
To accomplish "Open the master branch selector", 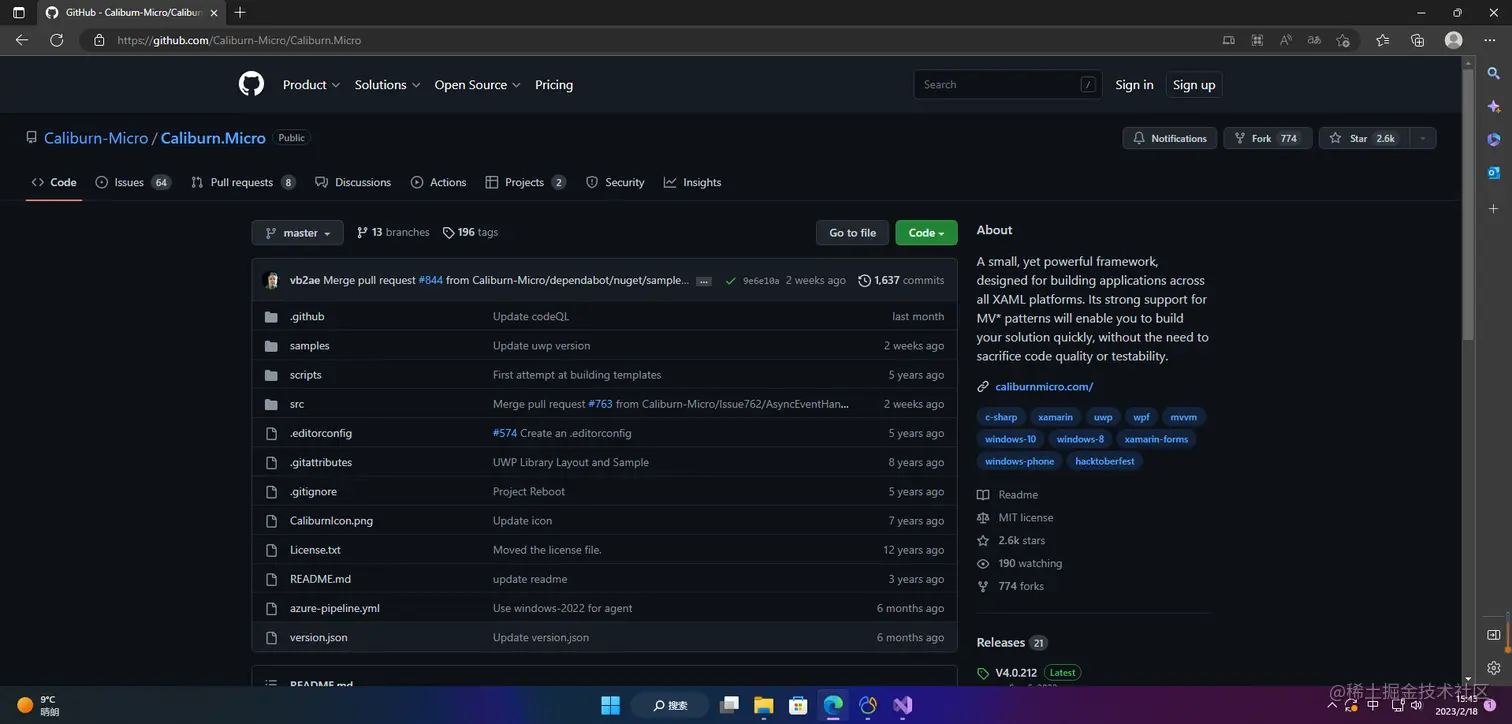I will pyautogui.click(x=297, y=233).
